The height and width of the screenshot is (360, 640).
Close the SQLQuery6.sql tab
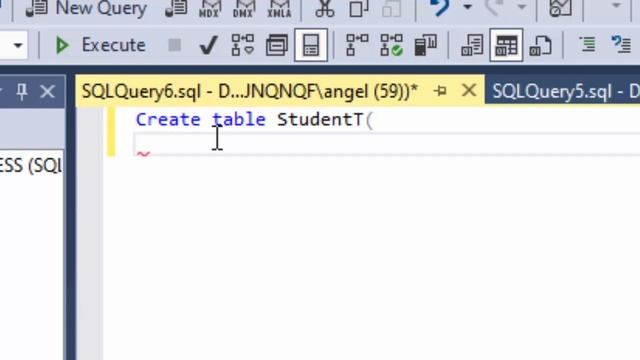pos(469,90)
